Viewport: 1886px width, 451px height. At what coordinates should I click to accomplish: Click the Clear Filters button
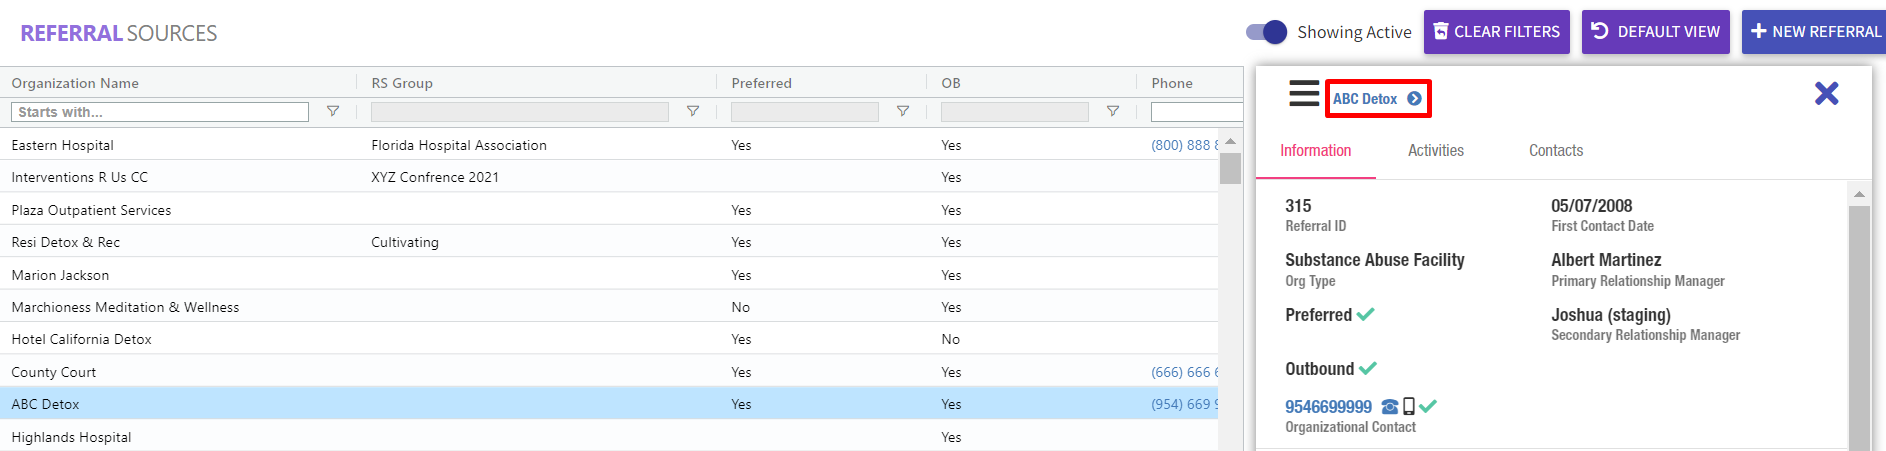coord(1496,32)
